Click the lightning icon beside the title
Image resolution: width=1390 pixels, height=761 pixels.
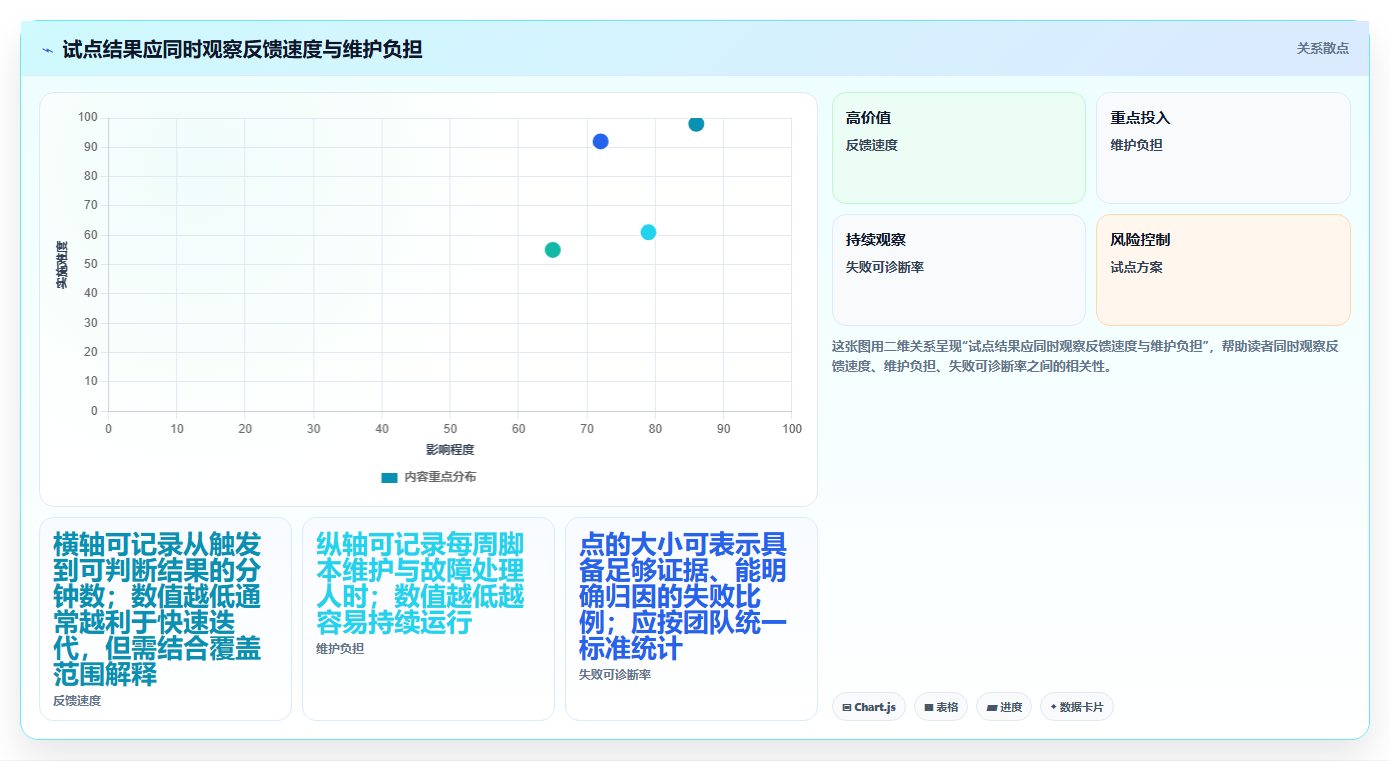coord(48,49)
